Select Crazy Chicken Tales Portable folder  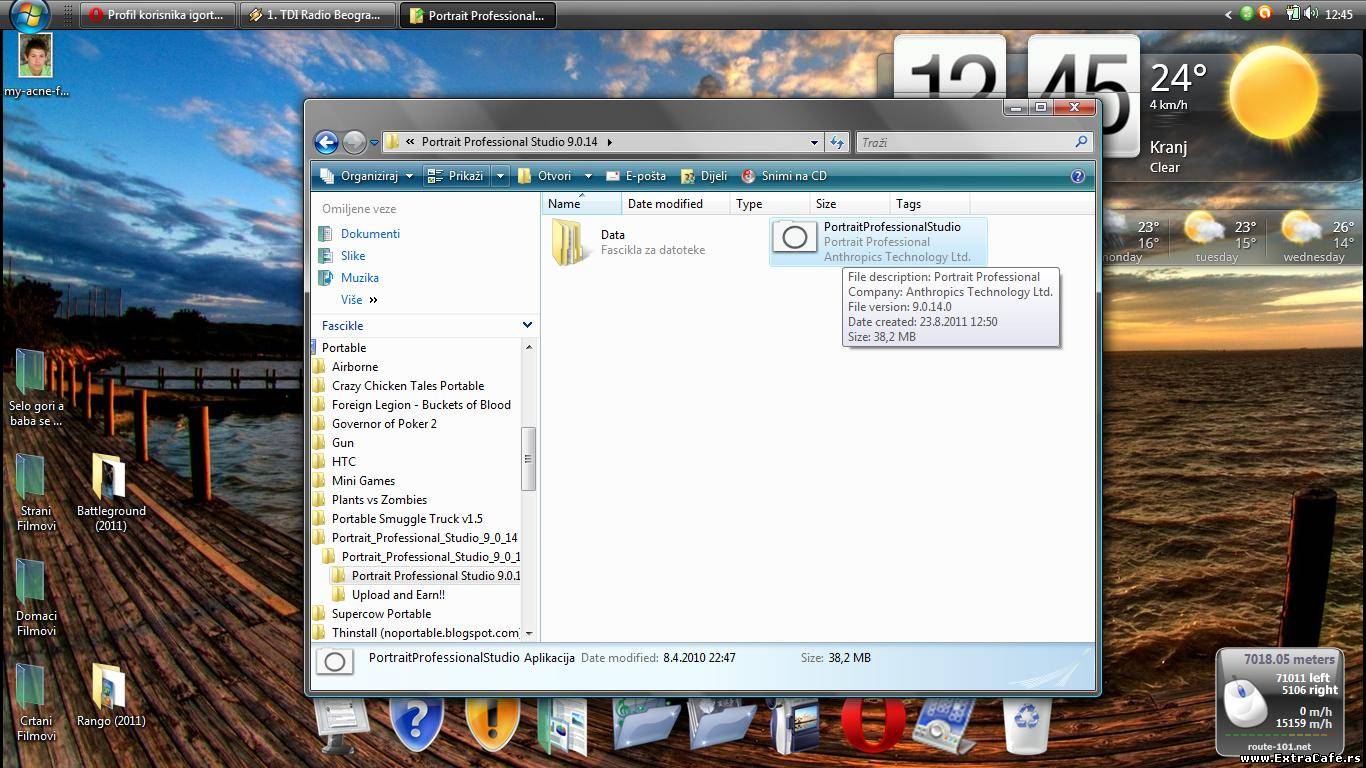pos(408,386)
